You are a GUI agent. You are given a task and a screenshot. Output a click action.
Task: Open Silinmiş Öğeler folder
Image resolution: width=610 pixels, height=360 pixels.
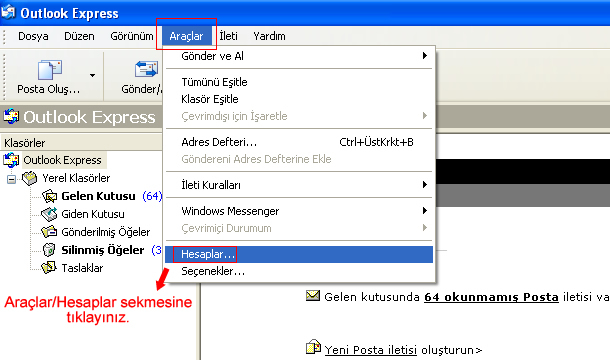click(x=103, y=250)
